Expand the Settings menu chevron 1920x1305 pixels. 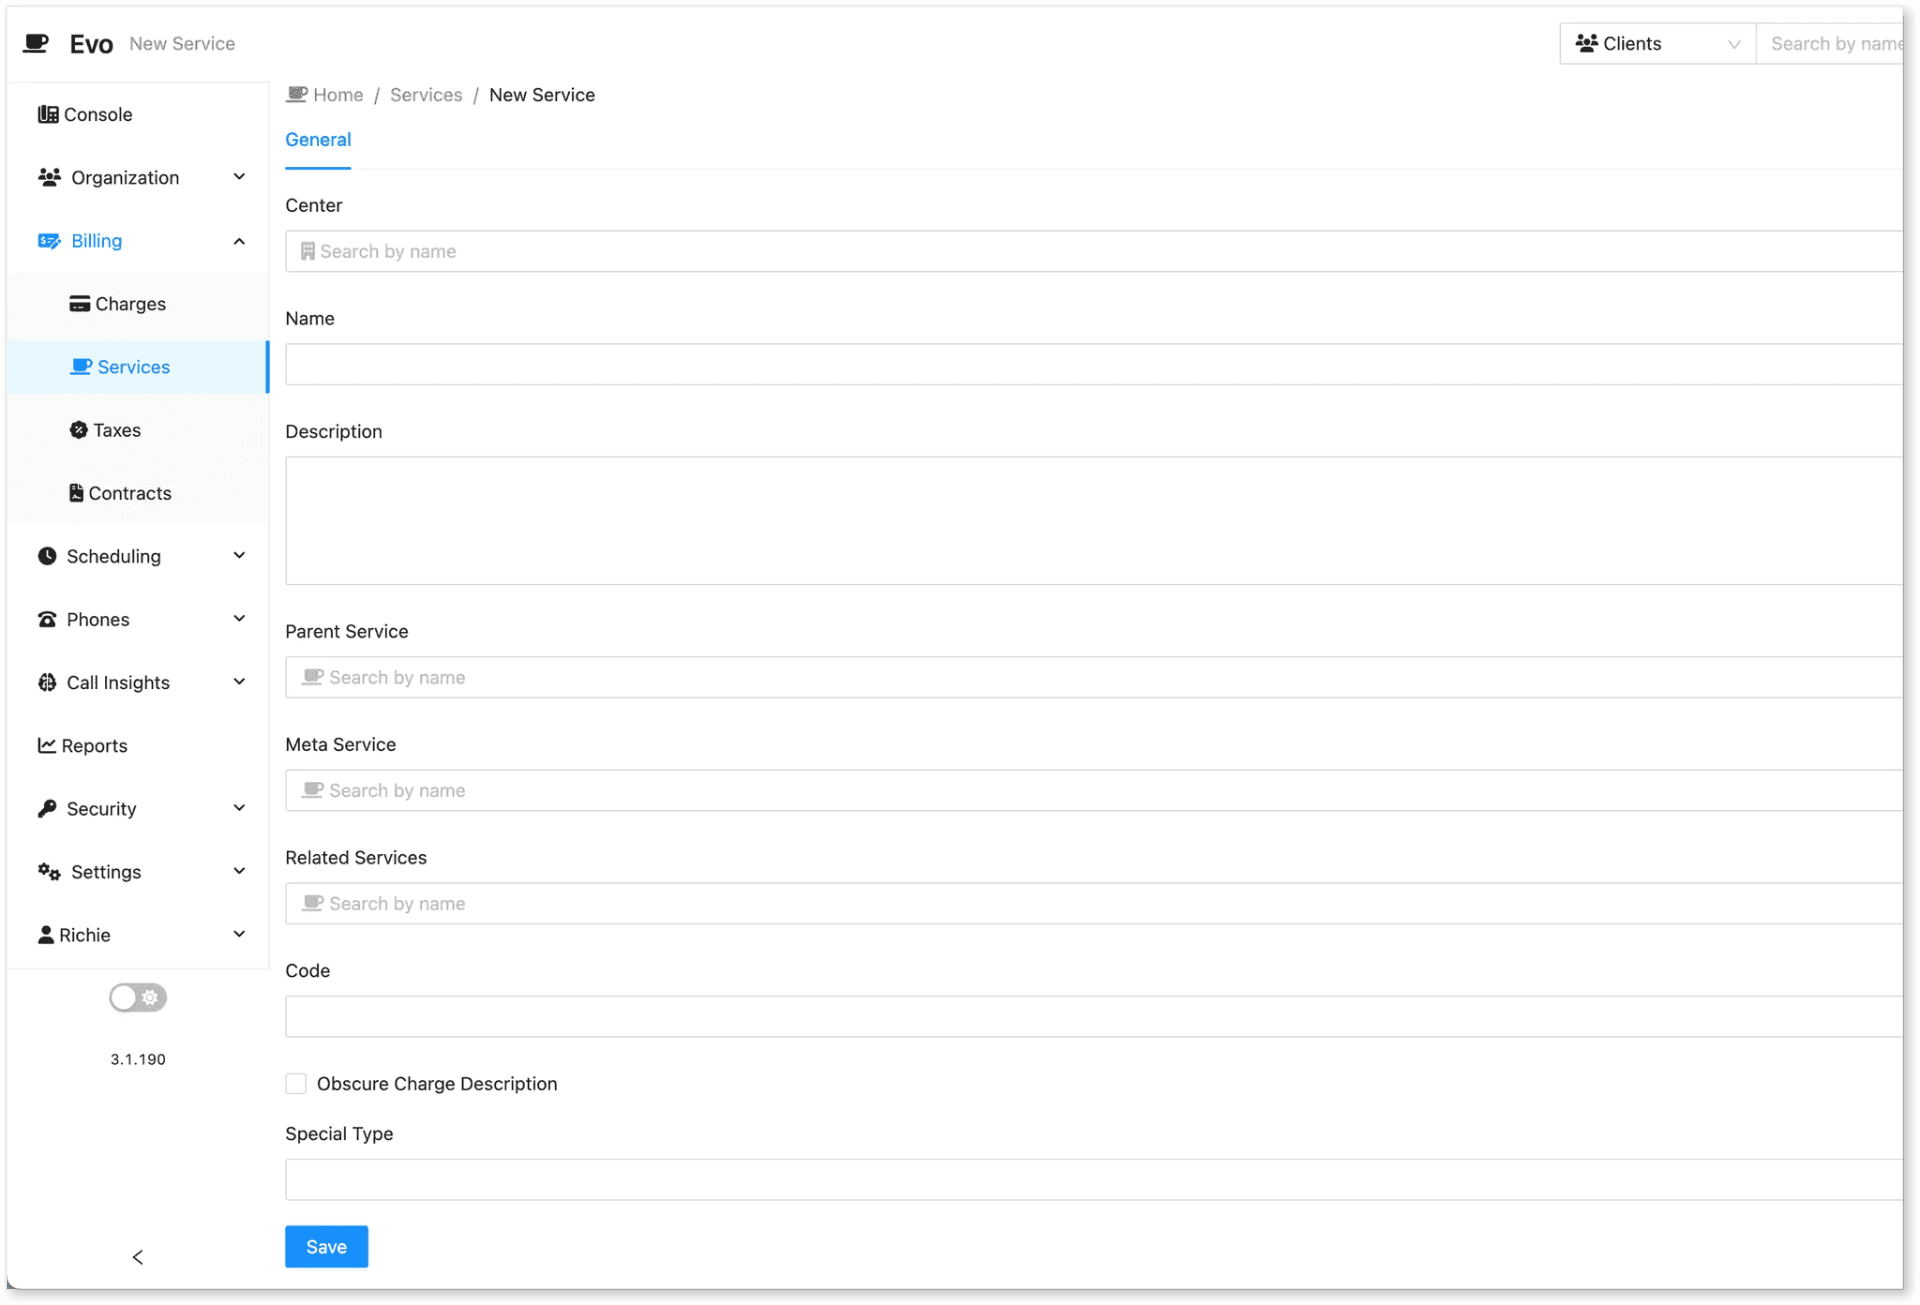click(239, 871)
